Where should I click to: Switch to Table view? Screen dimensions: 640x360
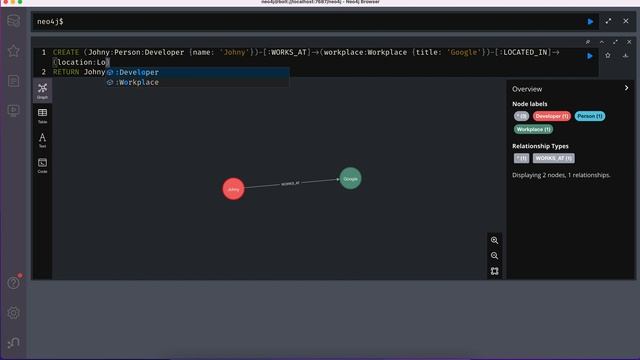tap(42, 116)
